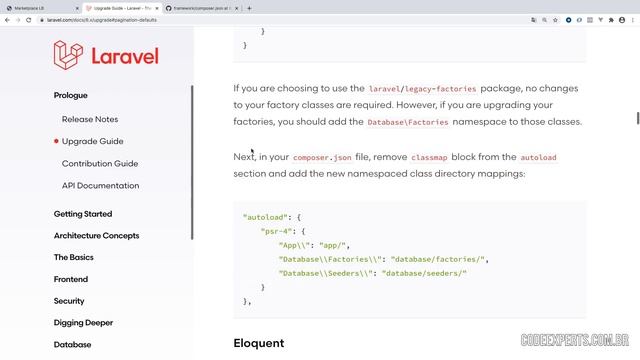Expand the Security section

(69, 301)
